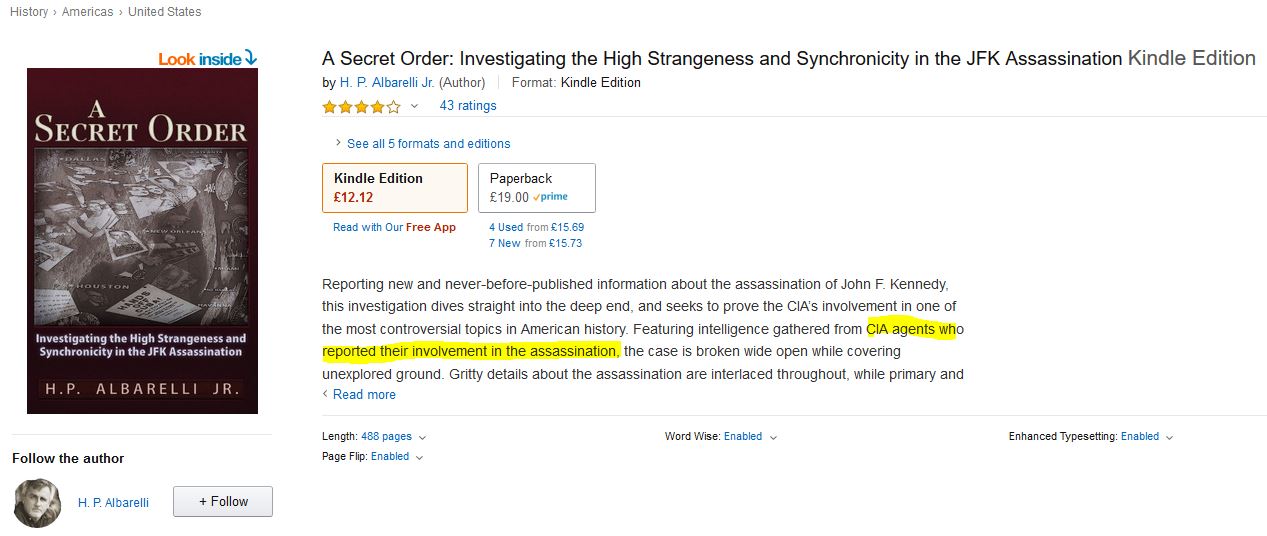Click the Look inside arrow icon
The height and width of the screenshot is (536, 1267).
[x=250, y=59]
